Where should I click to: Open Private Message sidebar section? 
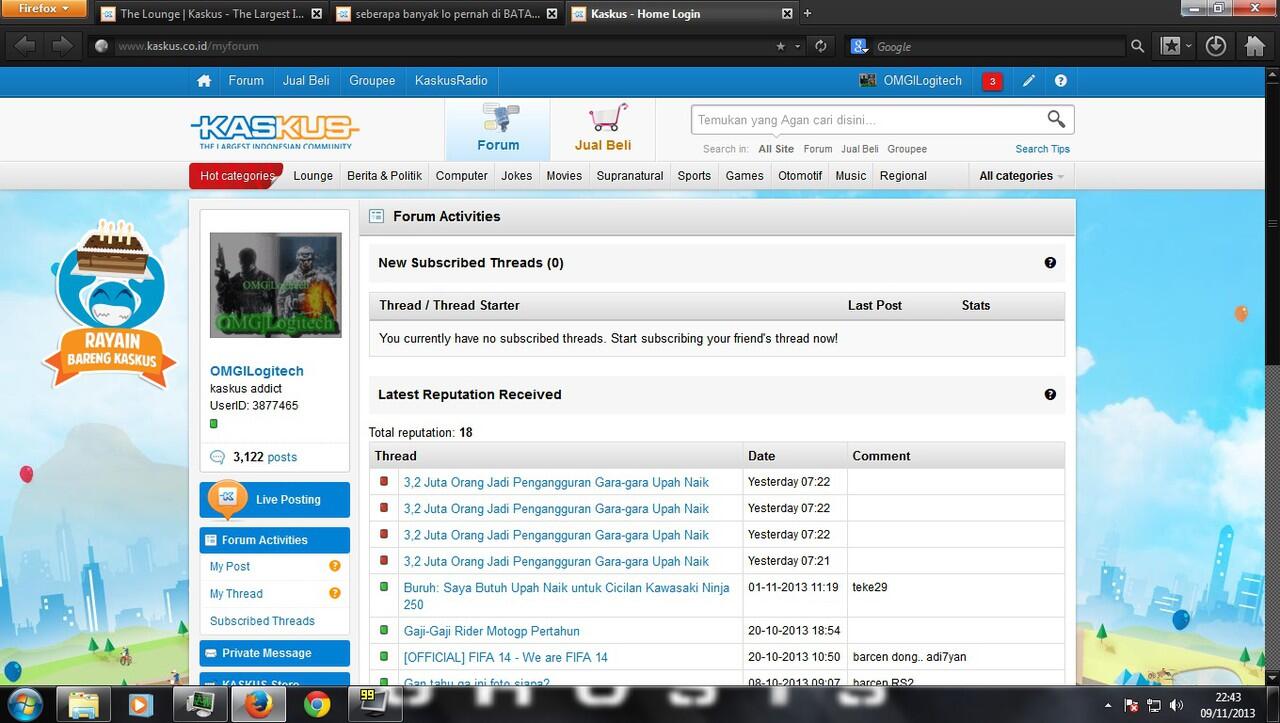point(275,653)
